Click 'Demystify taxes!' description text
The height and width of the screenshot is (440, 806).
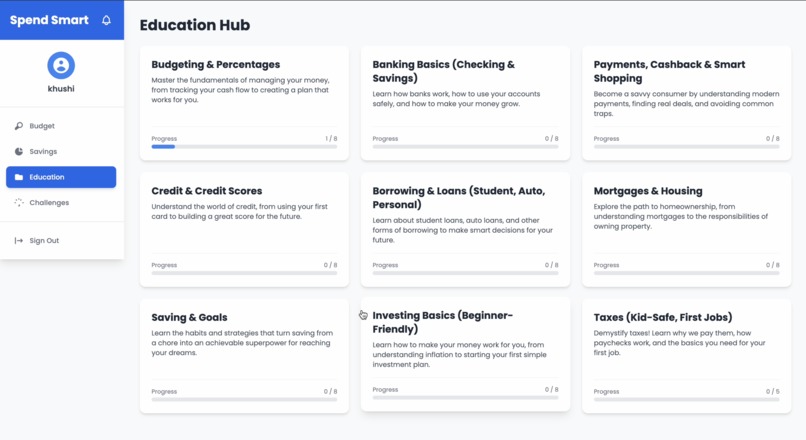pos(680,343)
